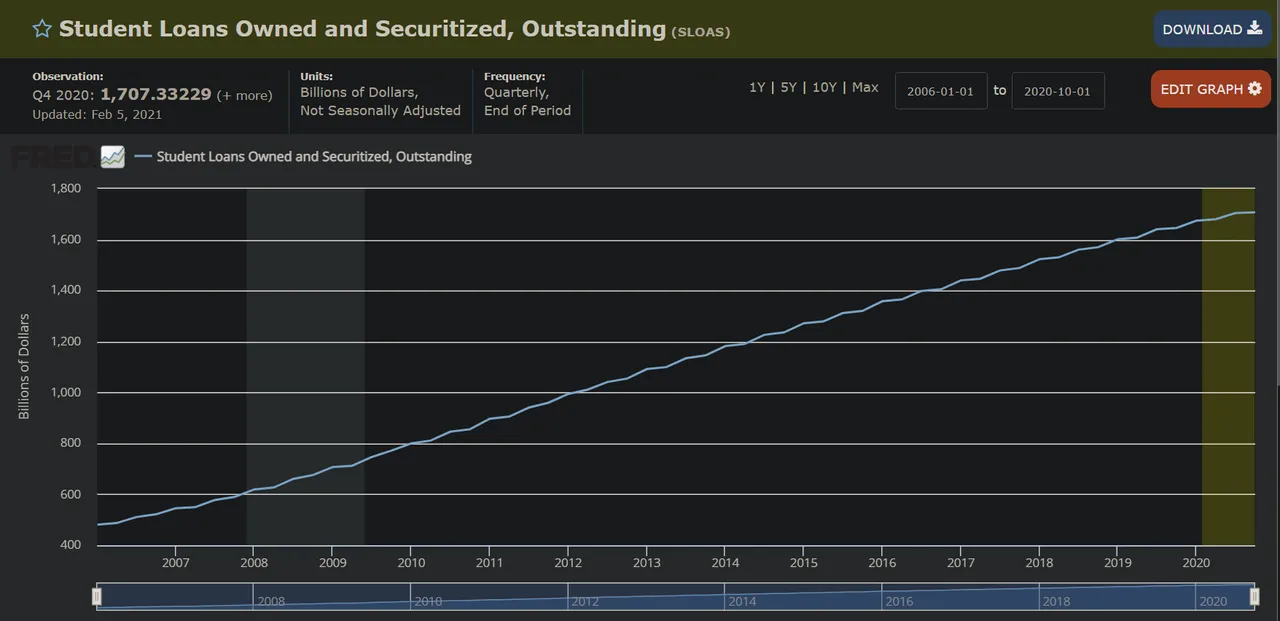
Task: Click the SLOAS series code
Action: [x=700, y=32]
